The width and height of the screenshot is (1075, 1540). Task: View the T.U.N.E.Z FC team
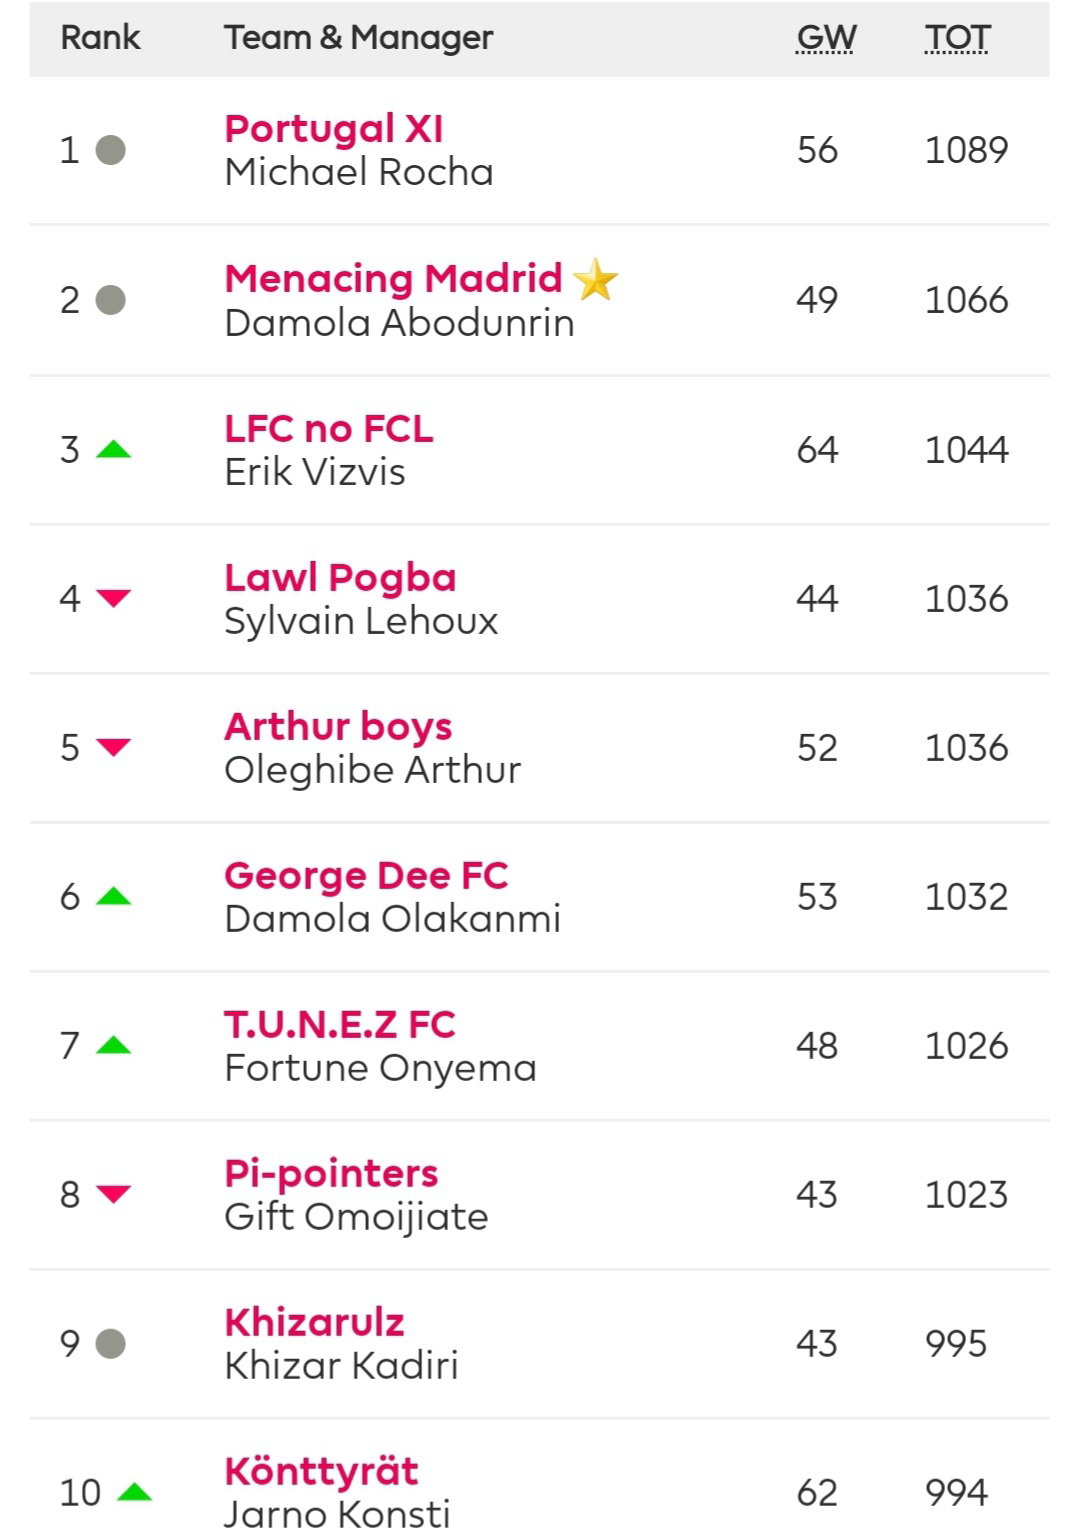point(340,1024)
